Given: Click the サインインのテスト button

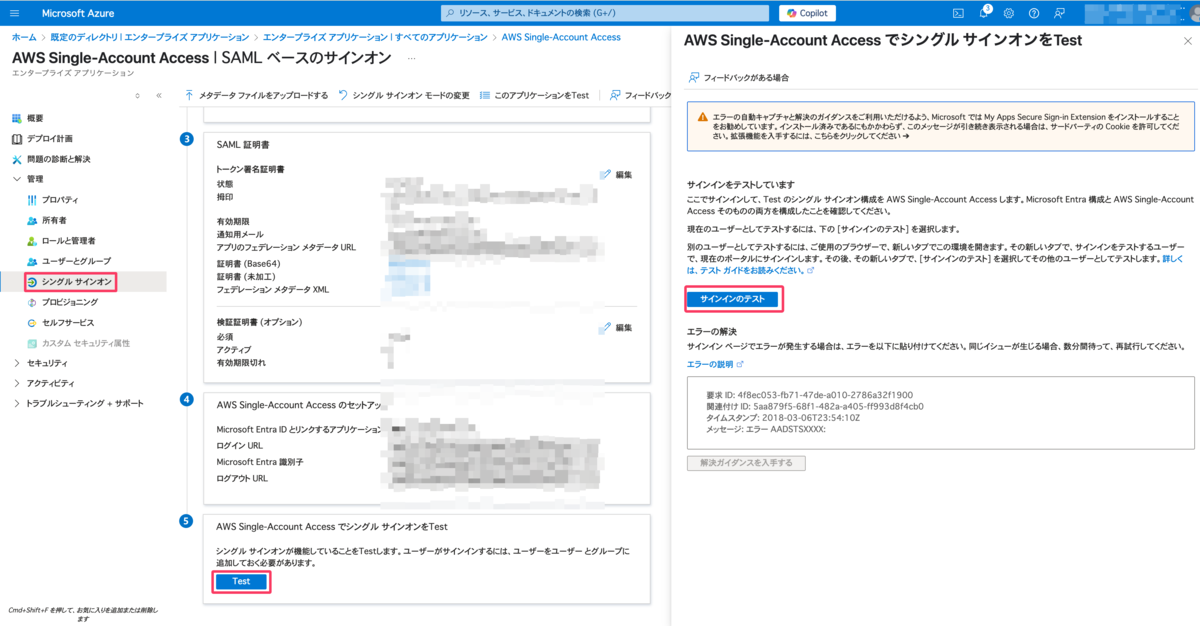Looking at the screenshot, I should [732, 299].
